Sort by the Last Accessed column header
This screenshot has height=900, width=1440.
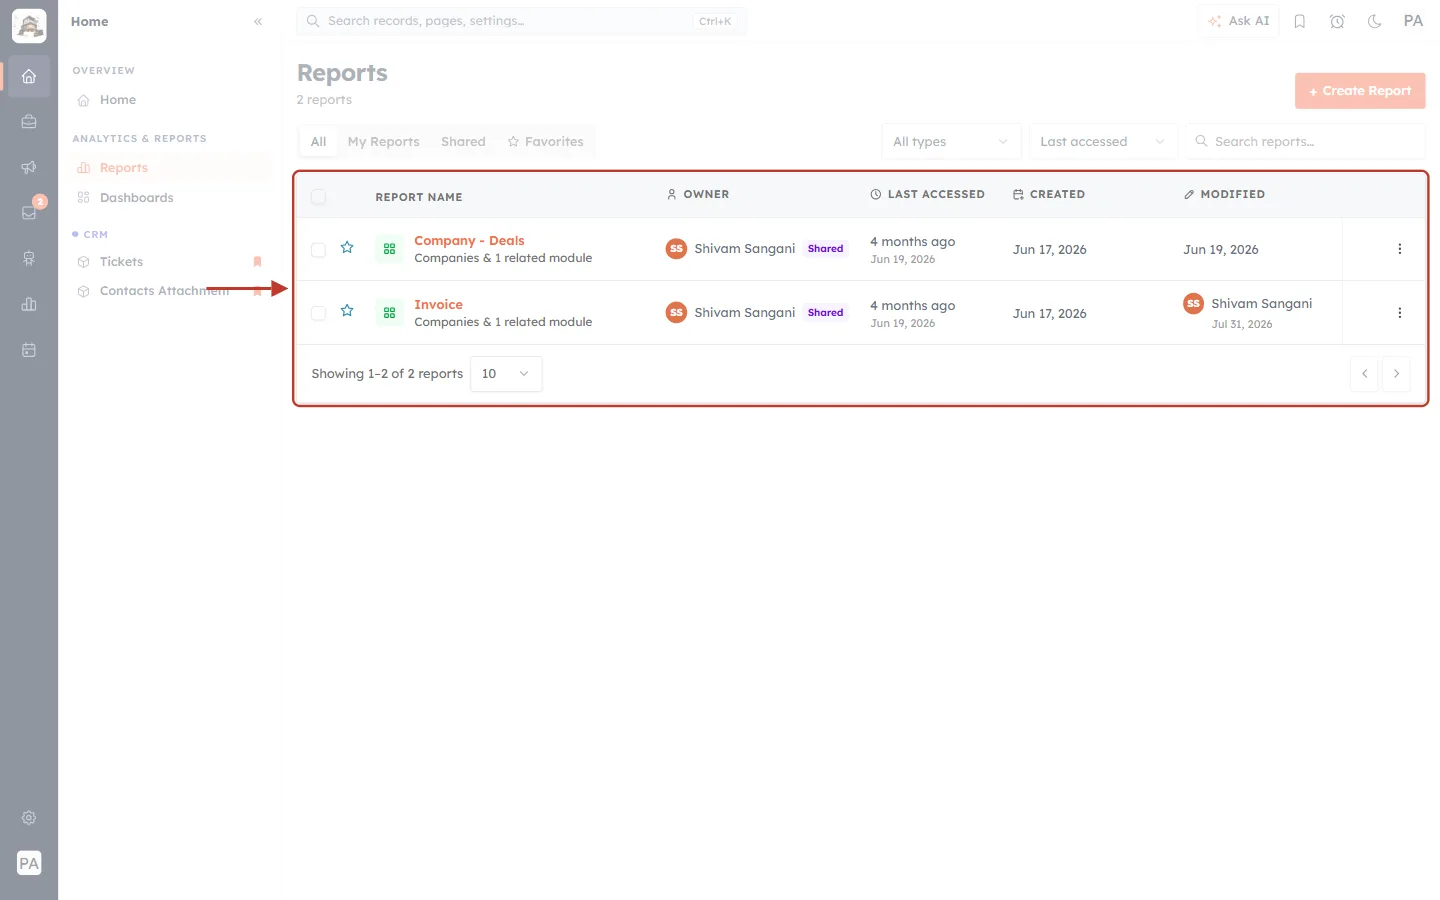tap(927, 194)
